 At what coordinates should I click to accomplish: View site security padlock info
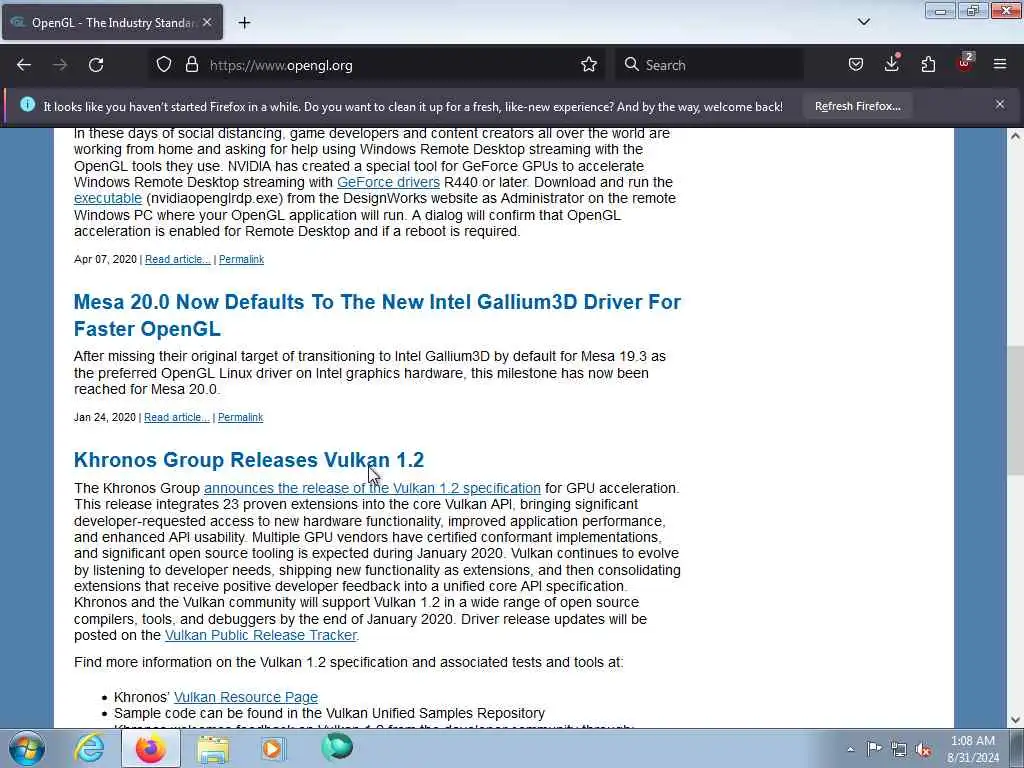(191, 65)
